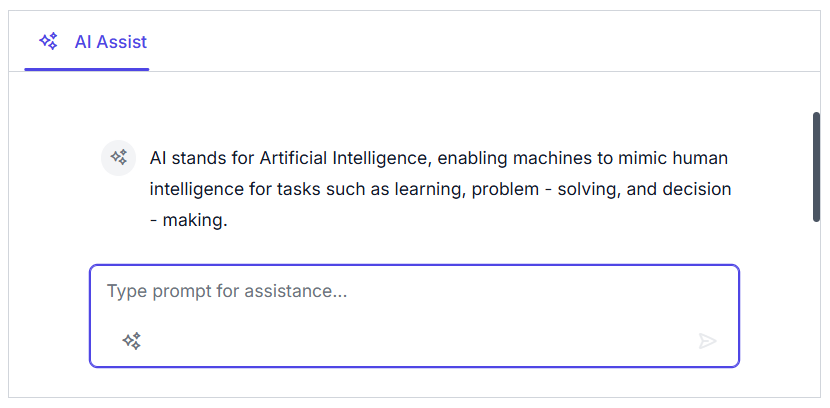Click the '- making.' last line of the response

189,220
